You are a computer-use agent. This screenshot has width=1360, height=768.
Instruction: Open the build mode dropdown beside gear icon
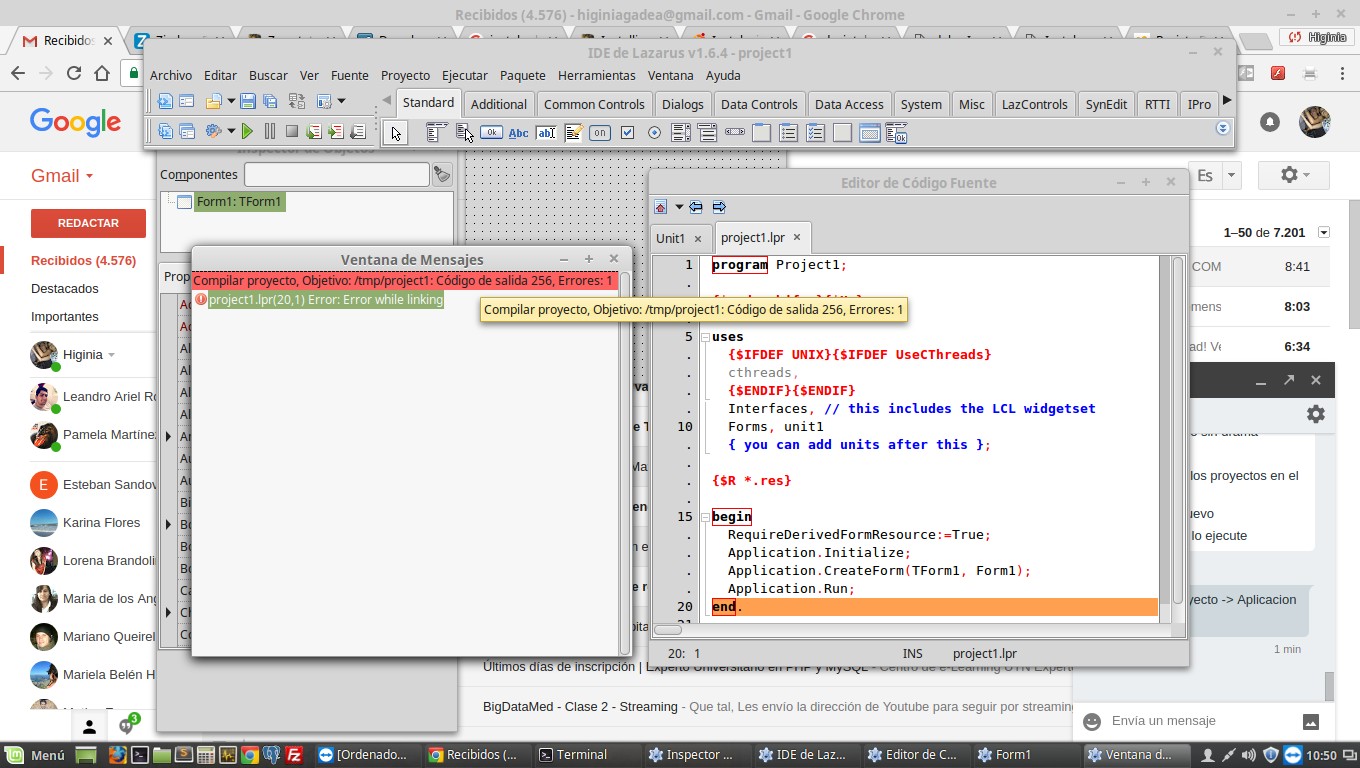[x=231, y=131]
